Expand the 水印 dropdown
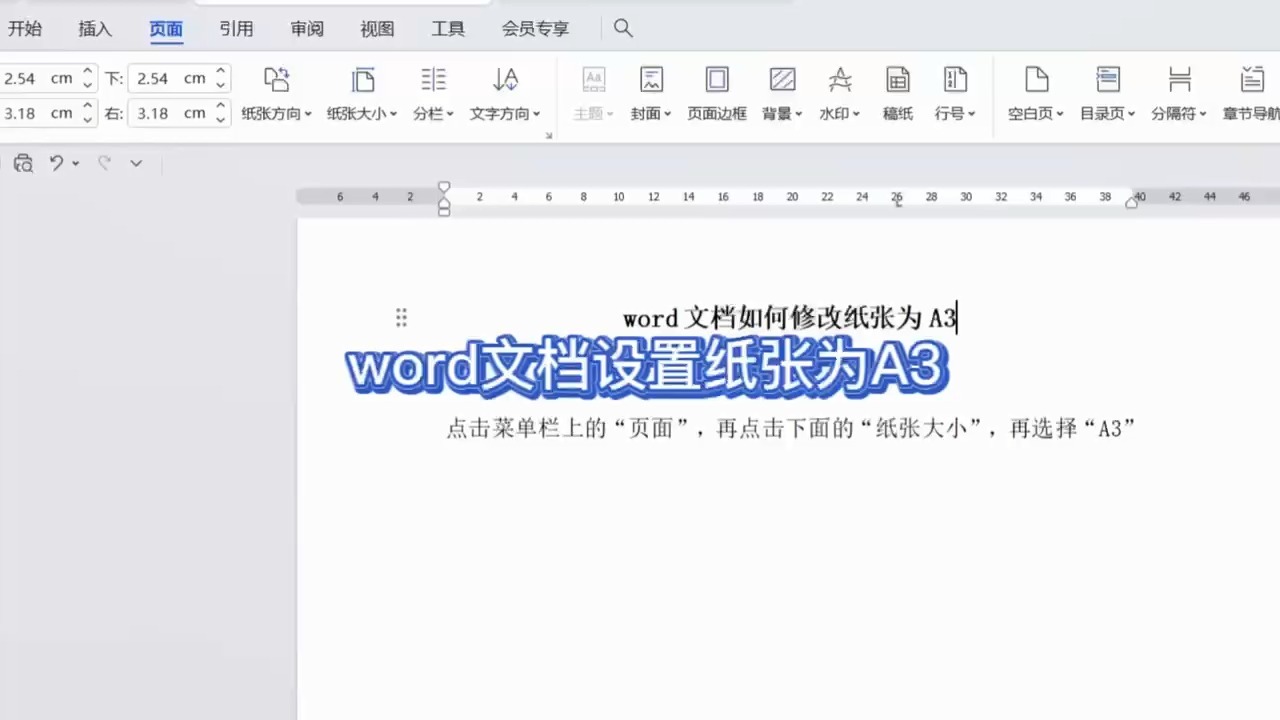Screen dimensions: 1280x720 856,114
